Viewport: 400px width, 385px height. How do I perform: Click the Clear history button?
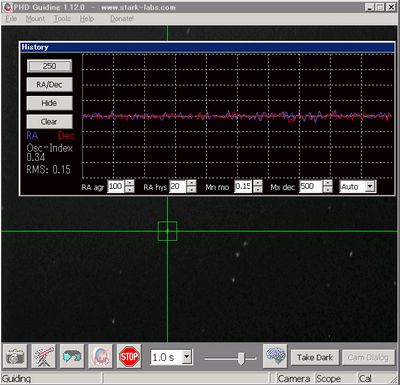pos(49,122)
